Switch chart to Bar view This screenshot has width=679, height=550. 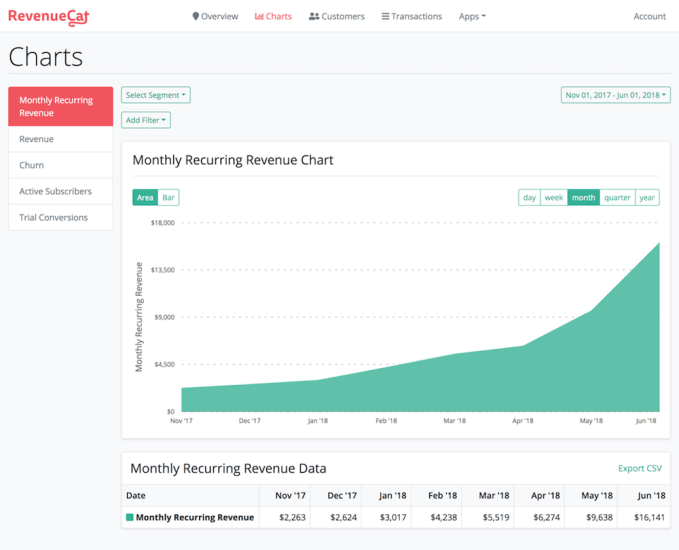[169, 197]
